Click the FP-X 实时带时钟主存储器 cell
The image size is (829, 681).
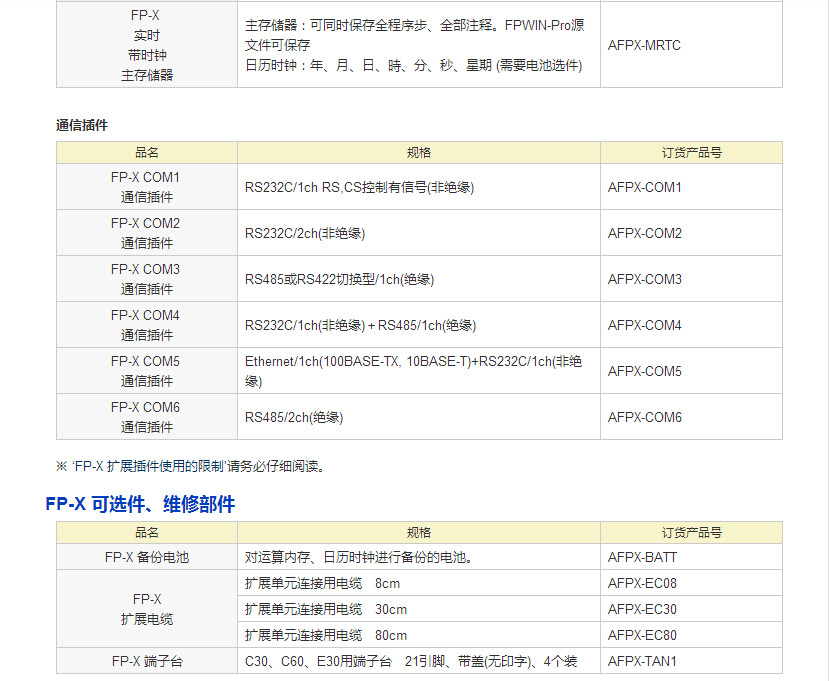(x=145, y=46)
